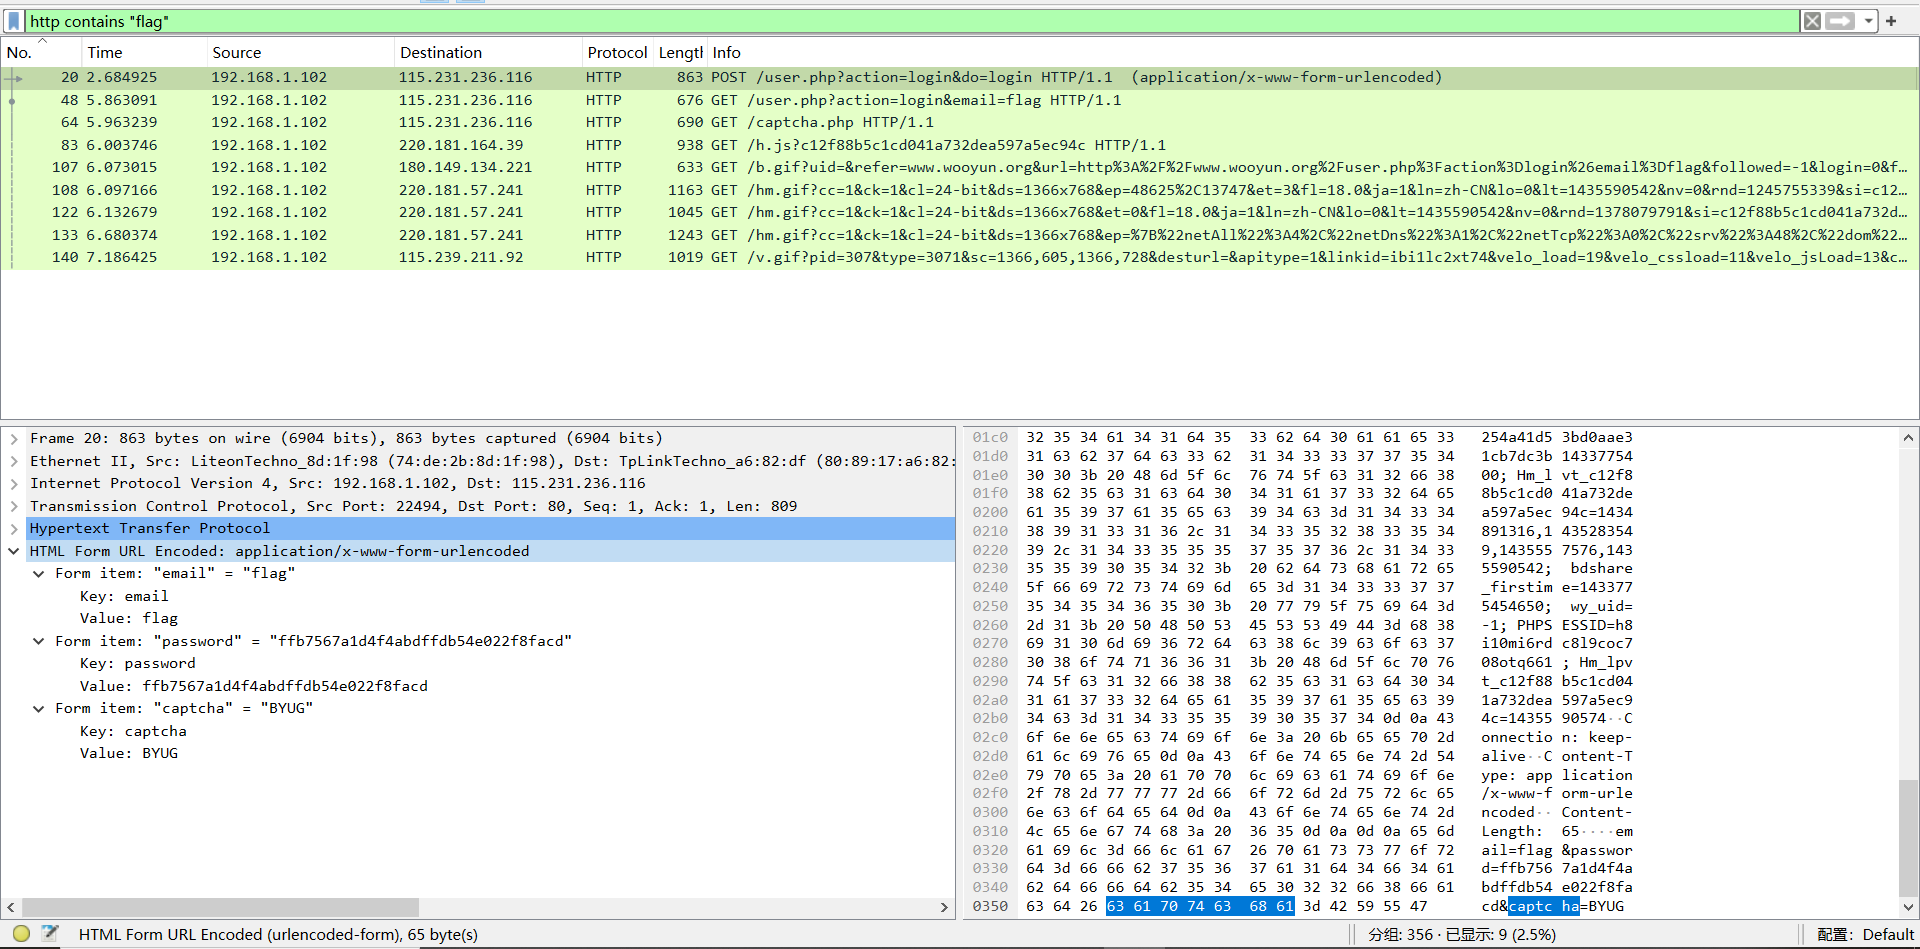
Task: Add a filter button with plus icon
Action: [1891, 21]
